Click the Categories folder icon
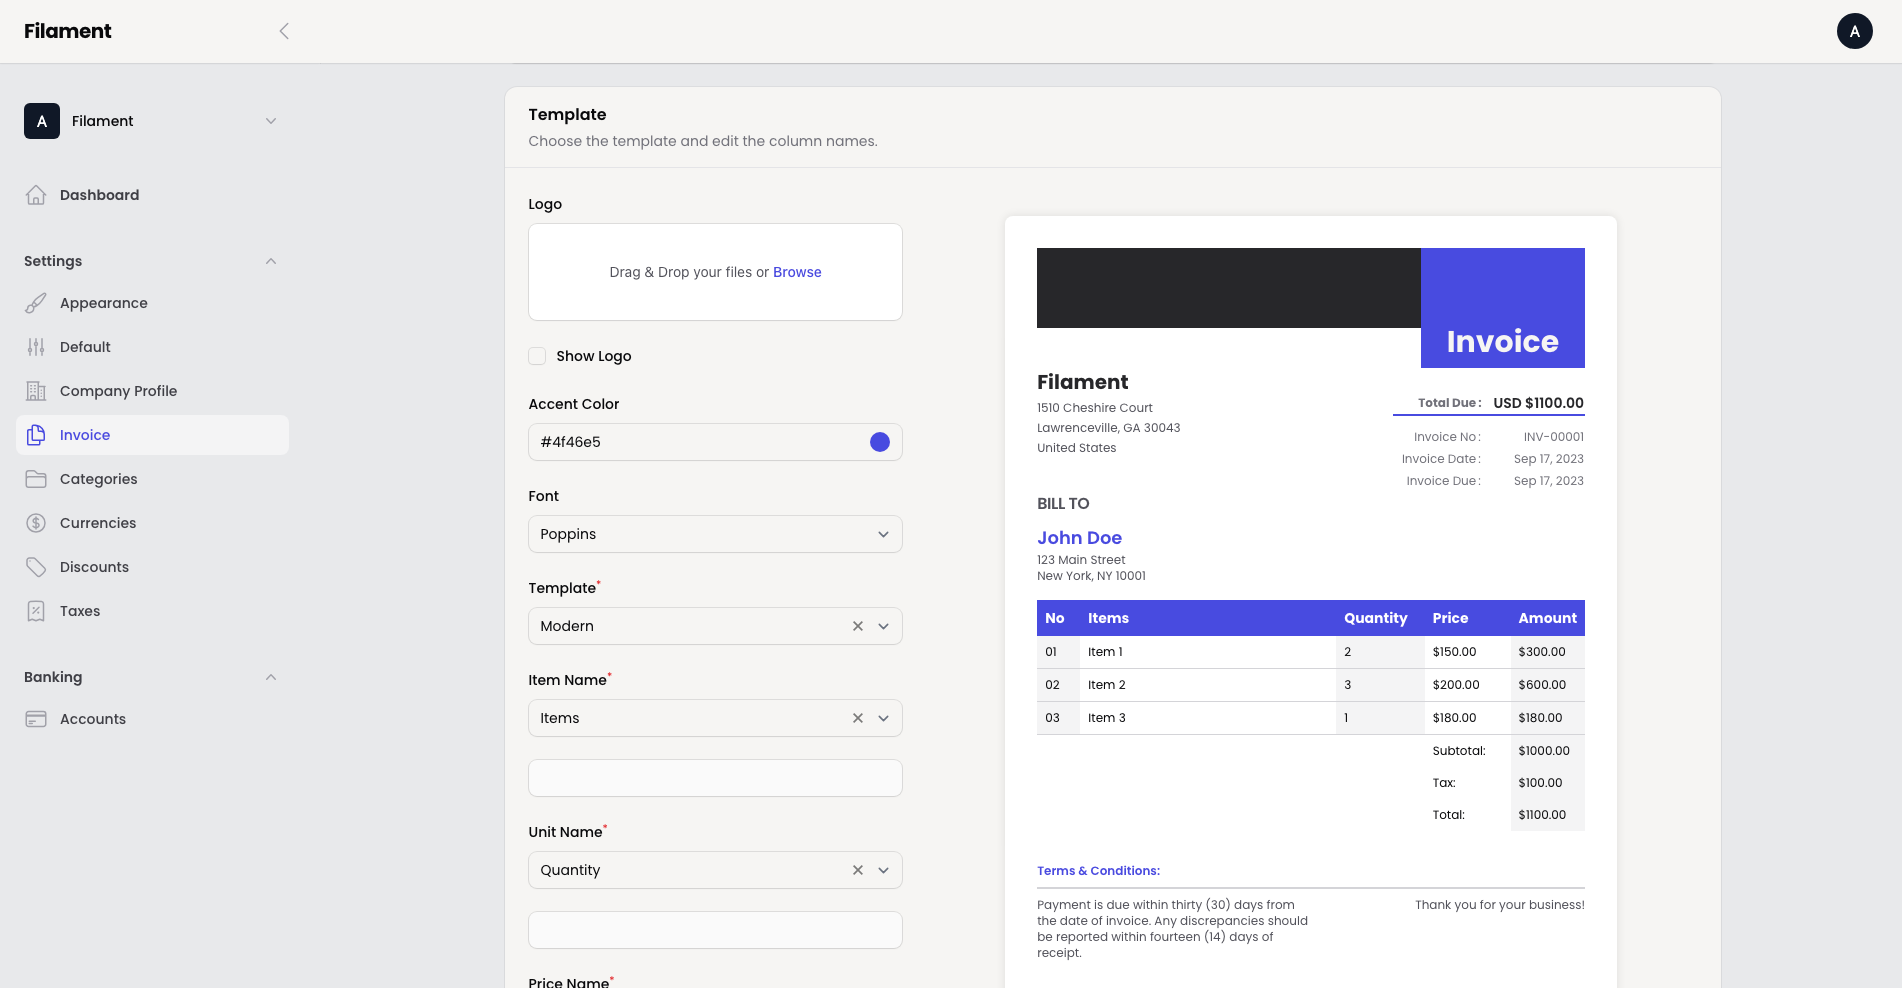The width and height of the screenshot is (1902, 988). pos(36,479)
